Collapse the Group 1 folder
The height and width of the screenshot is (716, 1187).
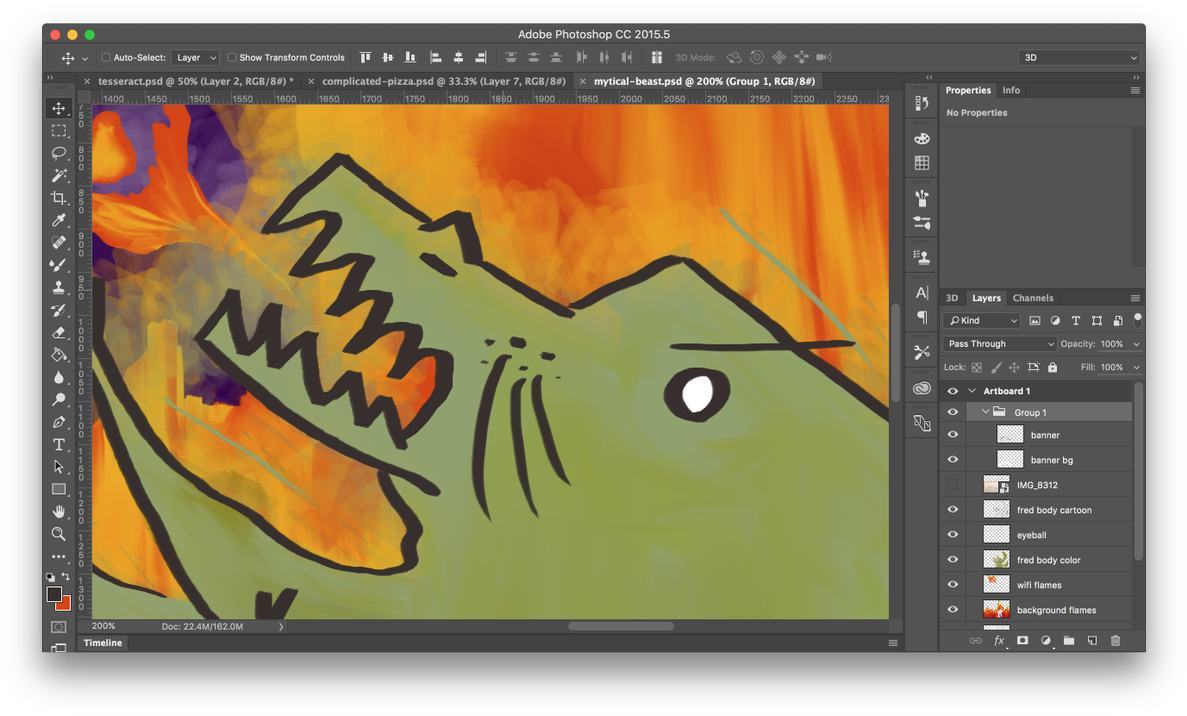point(985,412)
